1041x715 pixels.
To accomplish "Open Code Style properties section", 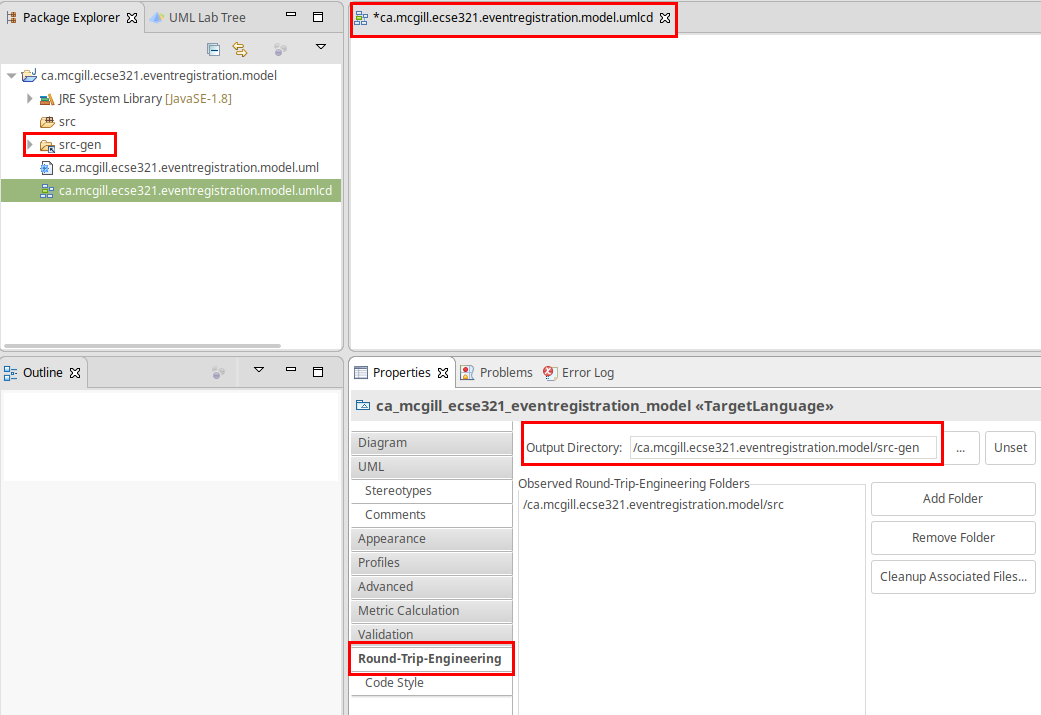I will (432, 683).
